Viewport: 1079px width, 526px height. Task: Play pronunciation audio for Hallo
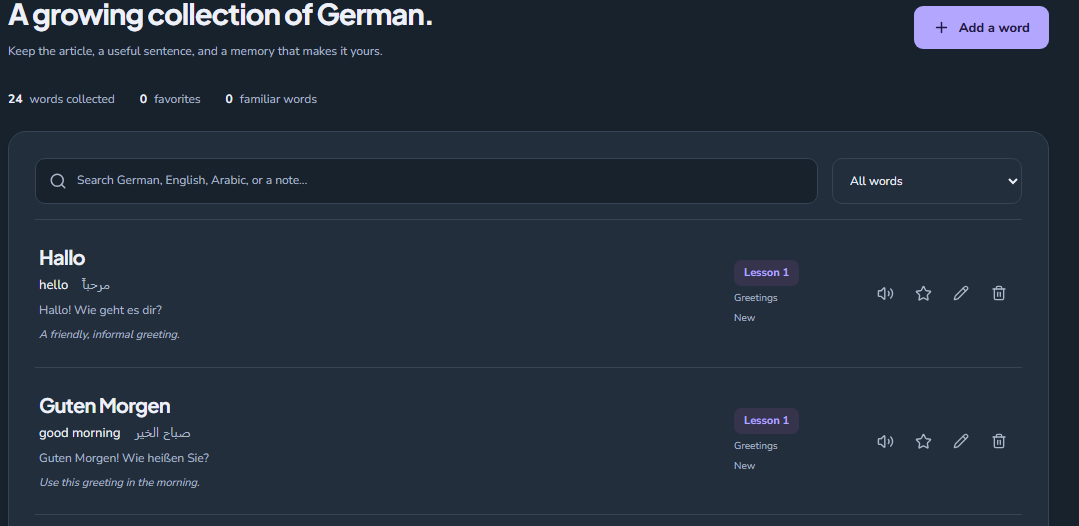point(885,293)
